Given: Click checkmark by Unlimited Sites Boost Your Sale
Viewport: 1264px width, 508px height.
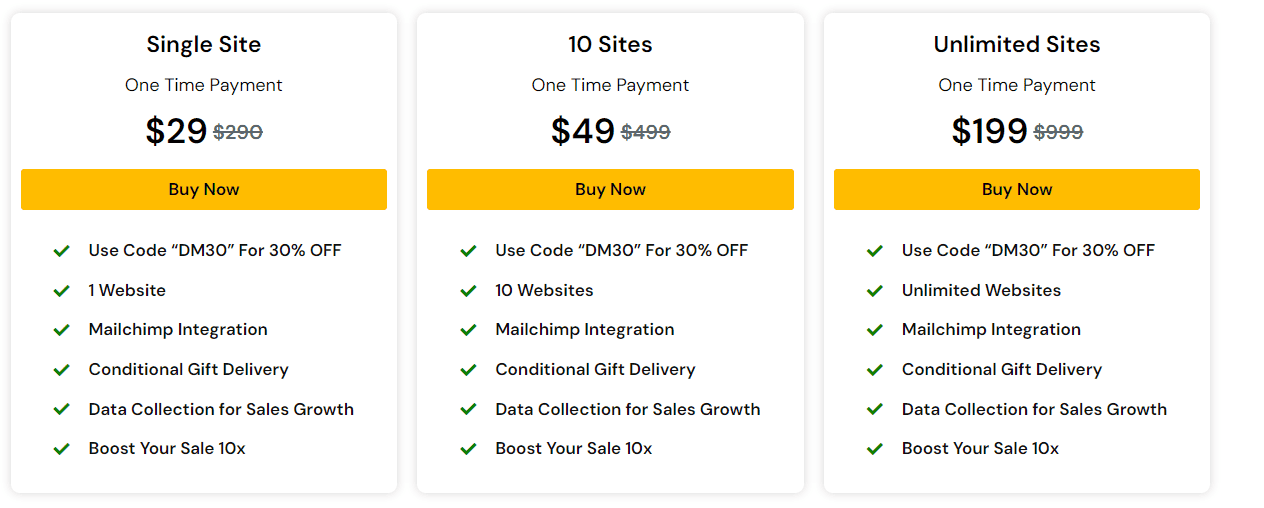Looking at the screenshot, I should pos(875,449).
